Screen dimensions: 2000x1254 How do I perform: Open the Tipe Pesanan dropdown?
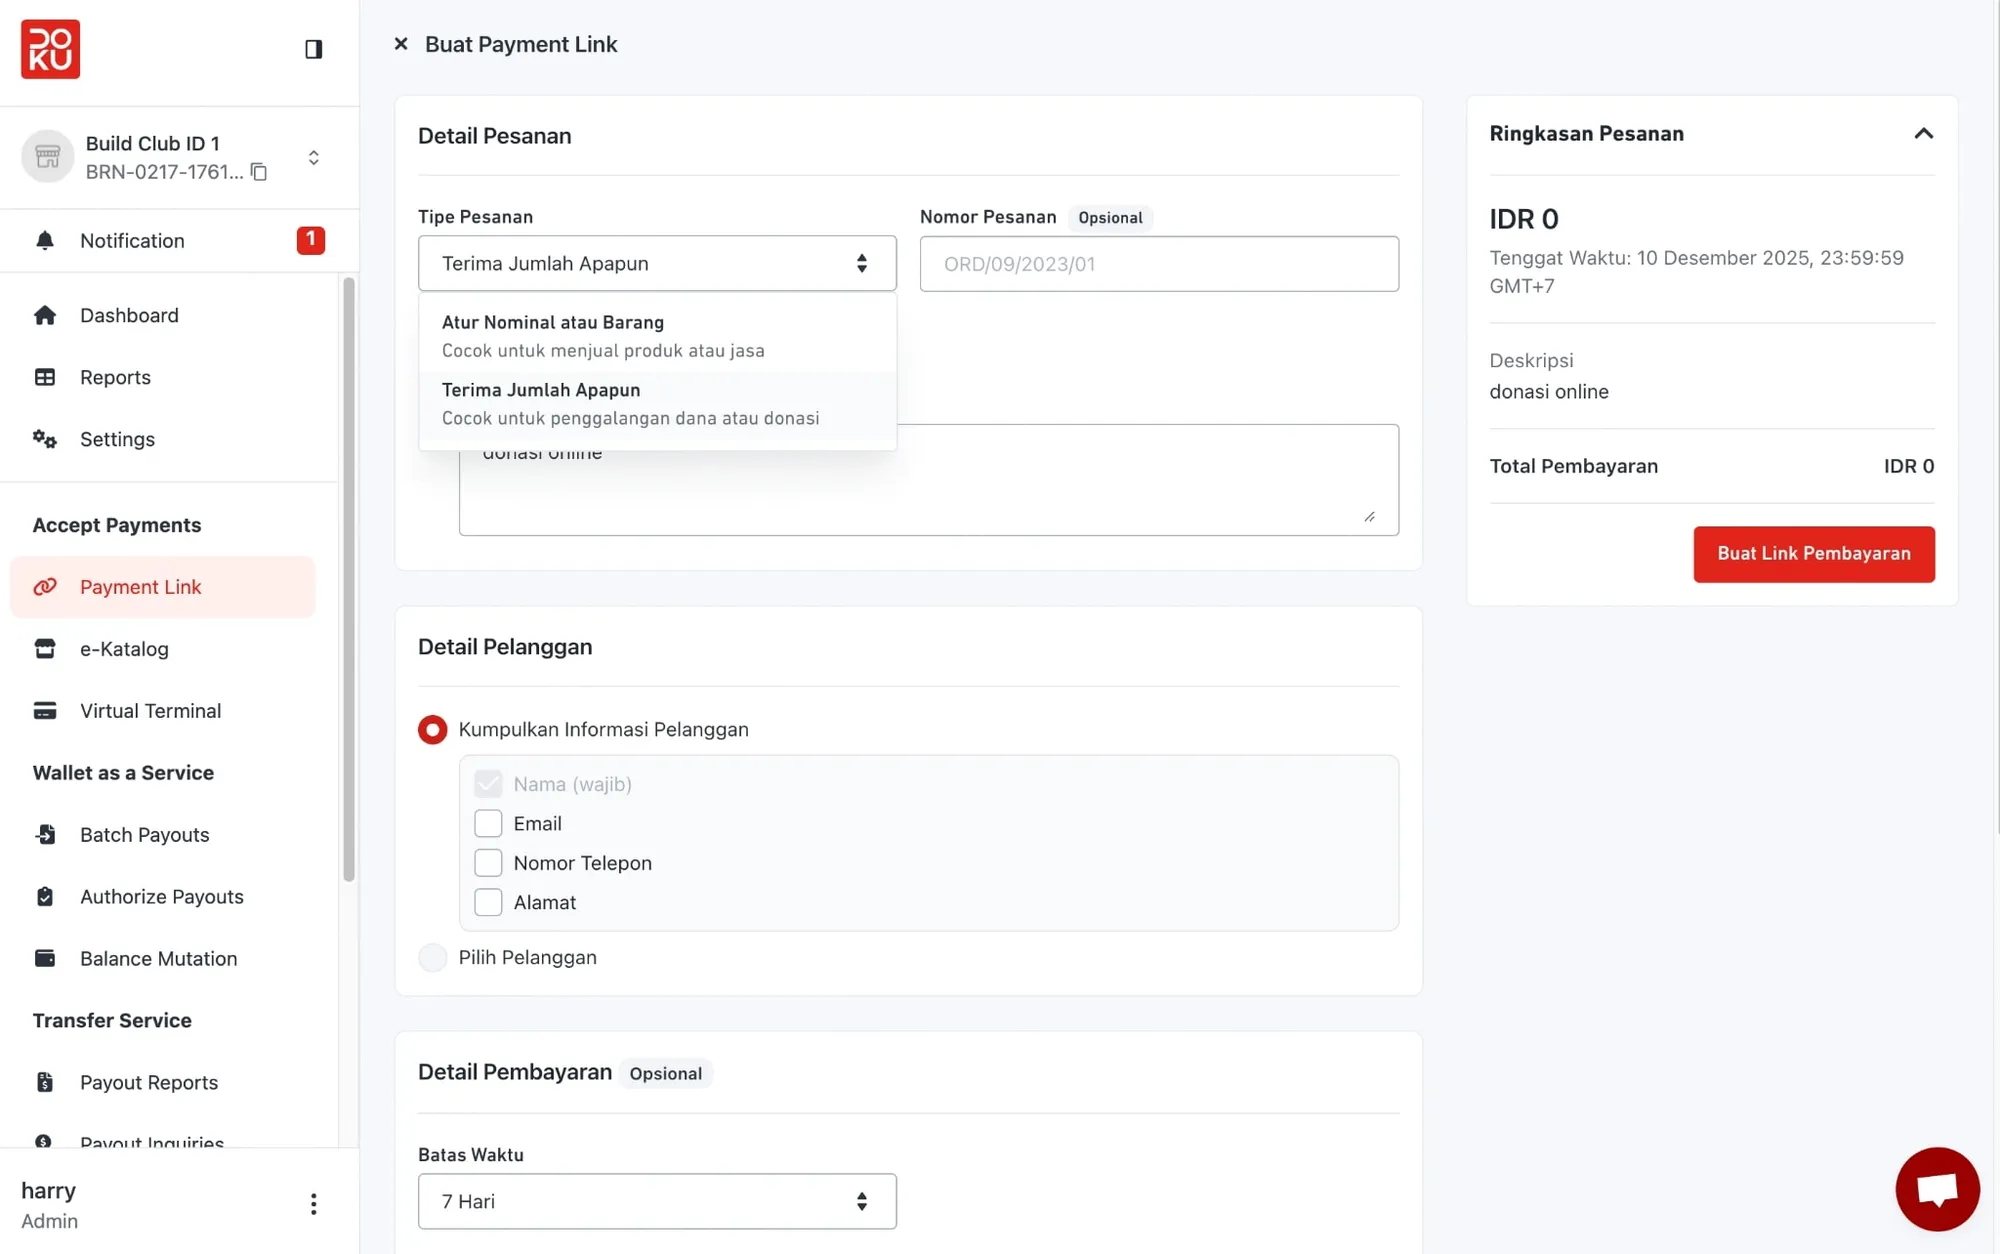(656, 264)
